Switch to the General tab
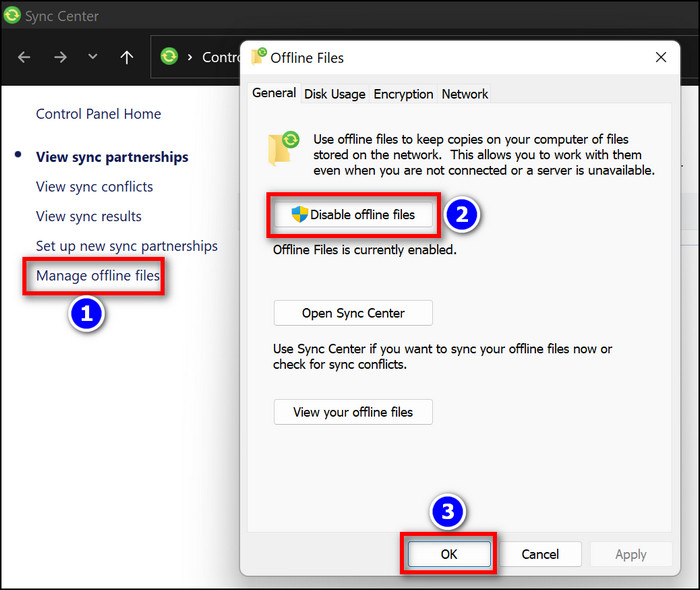700x590 pixels. (x=274, y=93)
